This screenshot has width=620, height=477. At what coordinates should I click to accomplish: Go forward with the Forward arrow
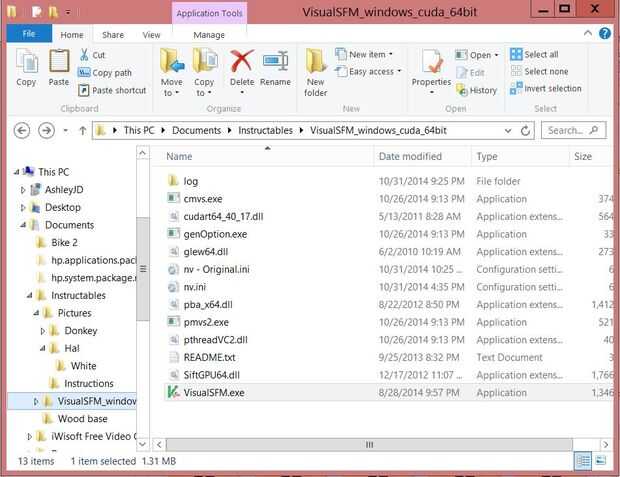click(46, 130)
